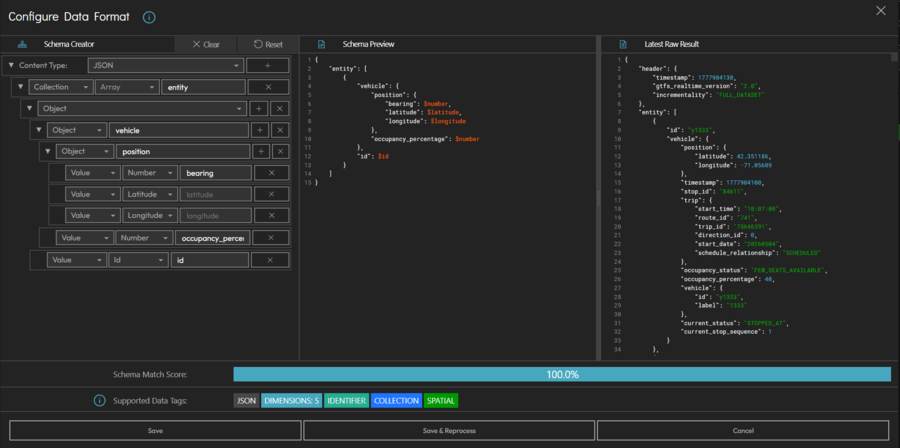
Task: Remove the top-level unnamed Object row
Action: 280,108
